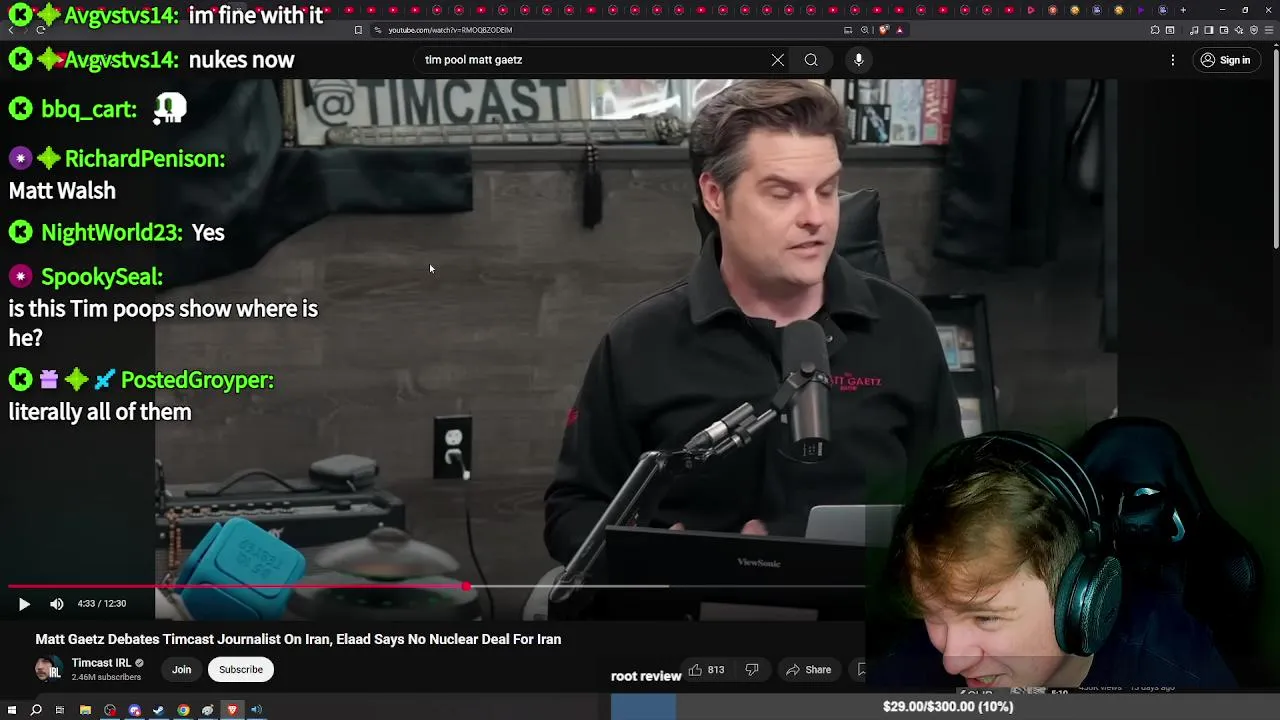Click the Join channel button
Screen dimensions: 1280x720
click(x=181, y=669)
